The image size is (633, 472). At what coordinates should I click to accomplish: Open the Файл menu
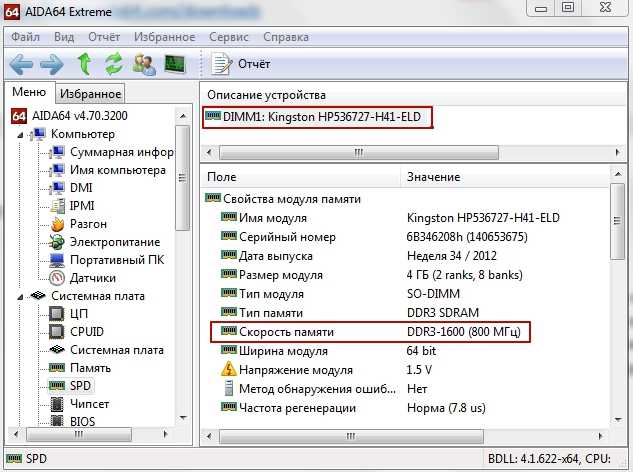click(x=25, y=37)
